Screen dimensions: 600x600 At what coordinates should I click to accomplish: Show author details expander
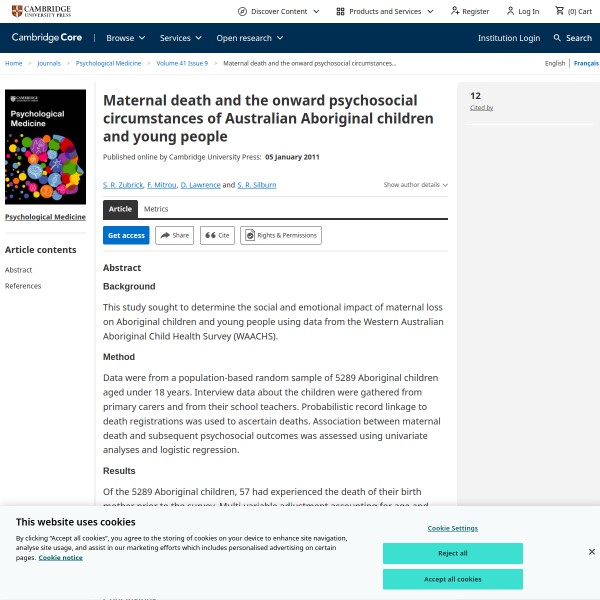click(x=415, y=185)
